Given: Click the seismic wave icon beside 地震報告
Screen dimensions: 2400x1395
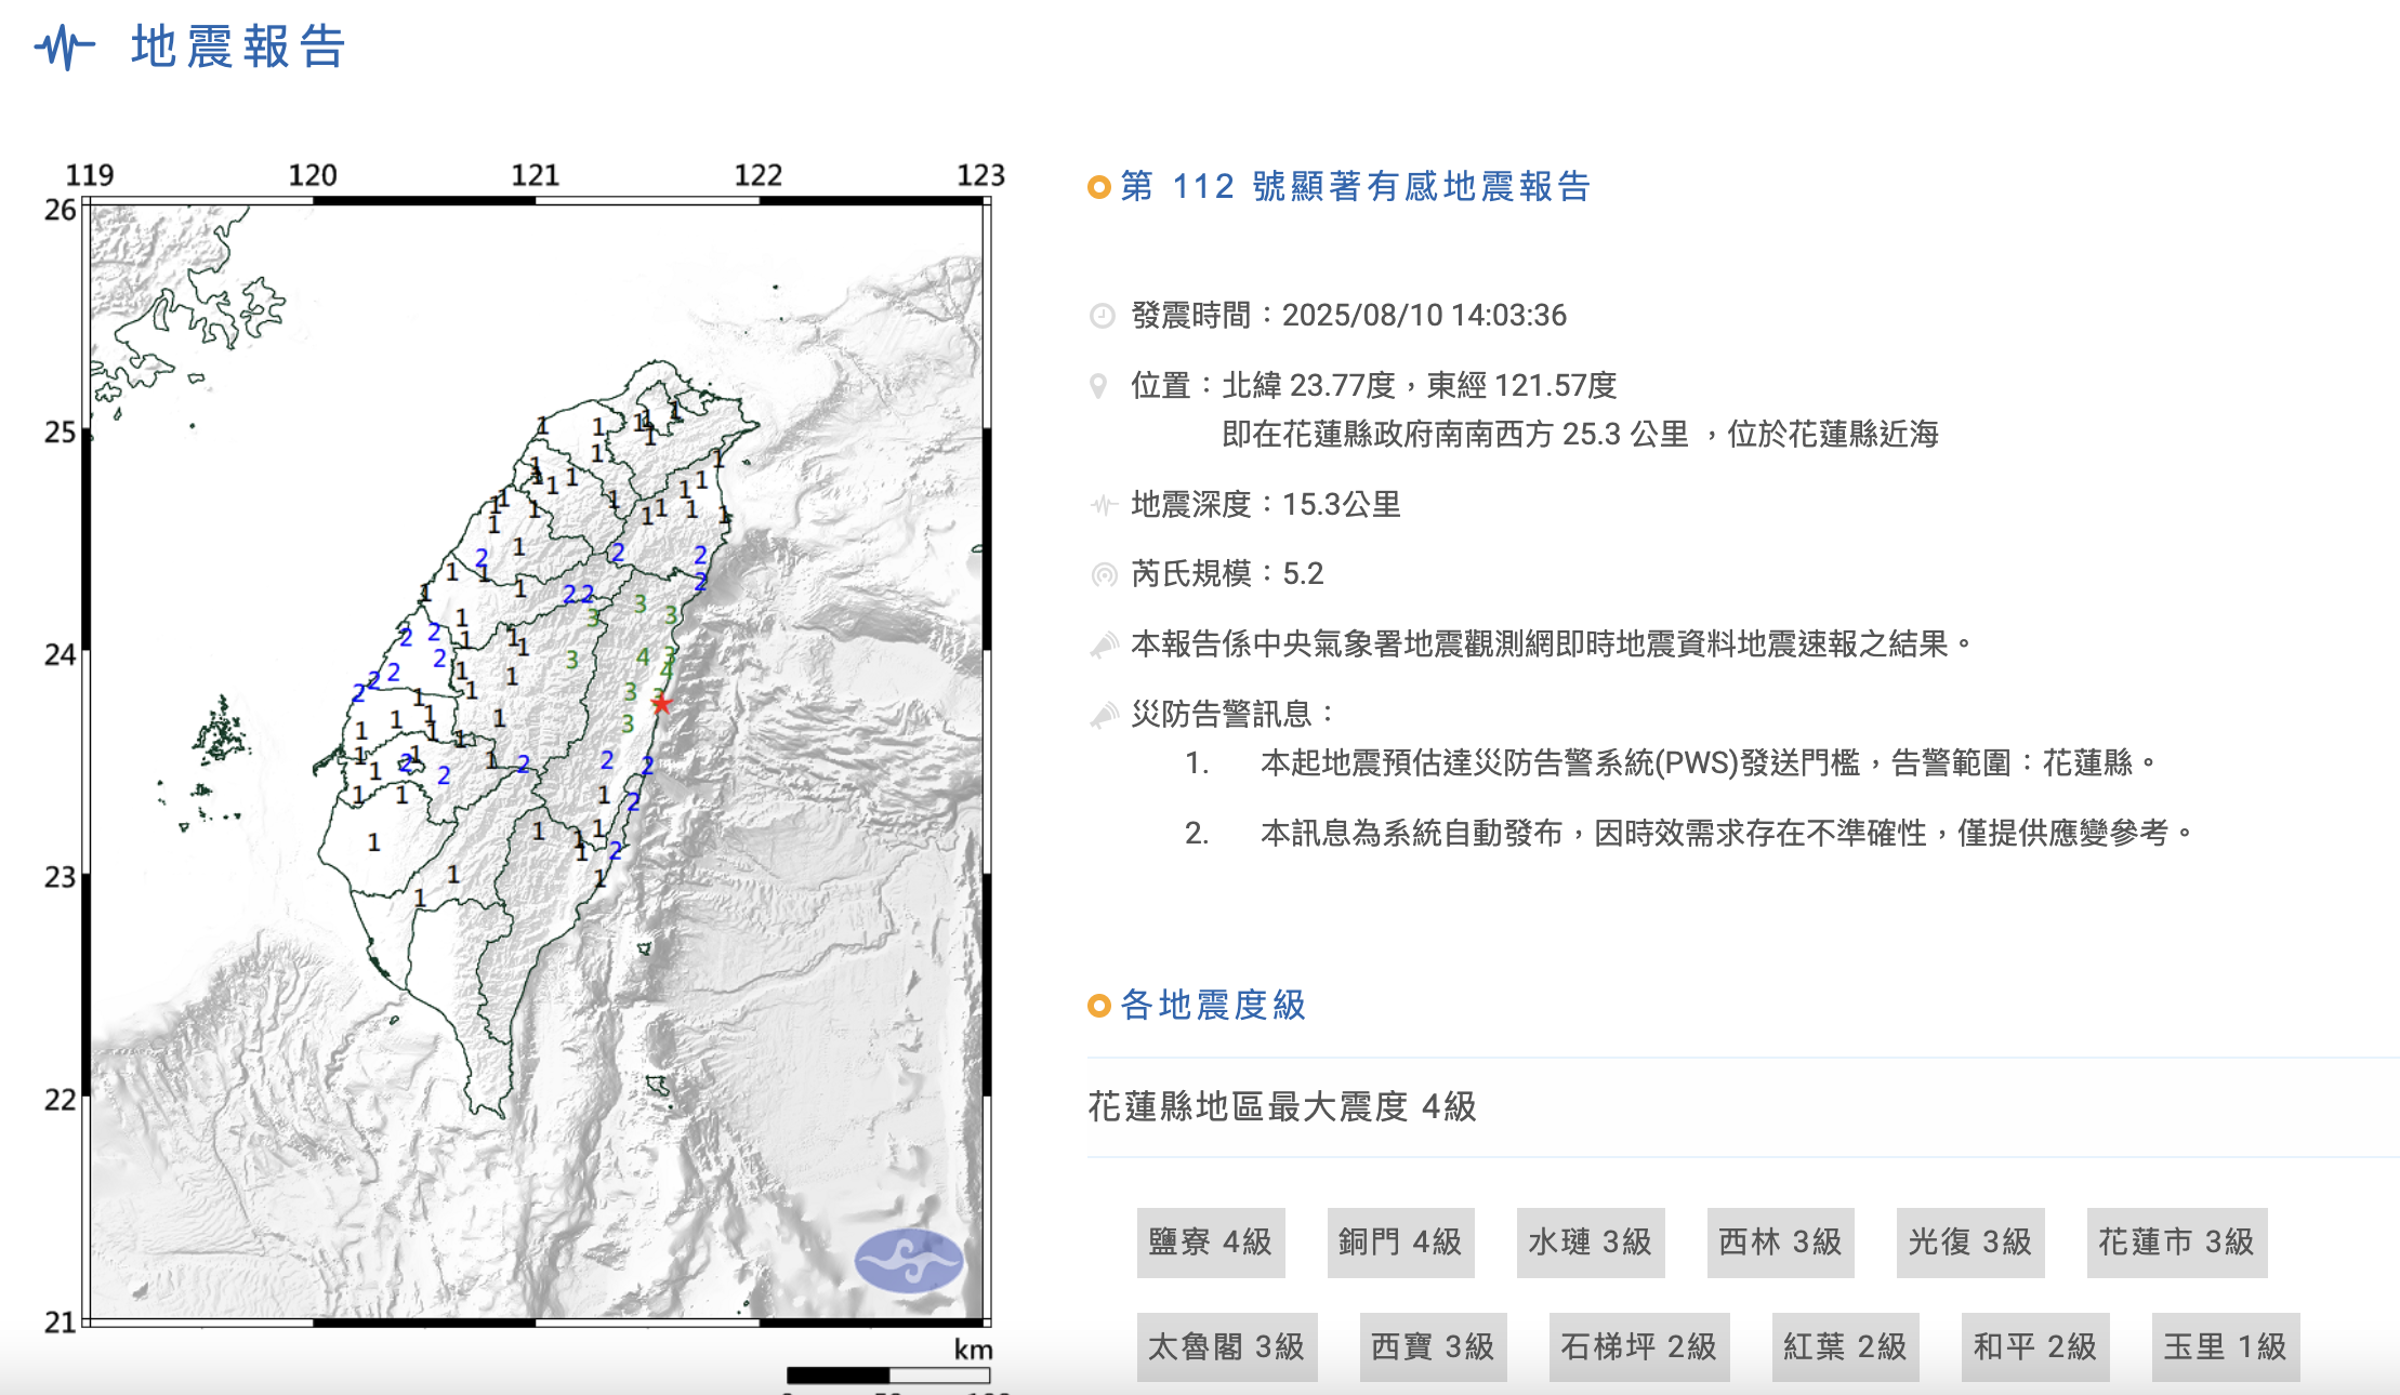Looking at the screenshot, I should coord(65,47).
